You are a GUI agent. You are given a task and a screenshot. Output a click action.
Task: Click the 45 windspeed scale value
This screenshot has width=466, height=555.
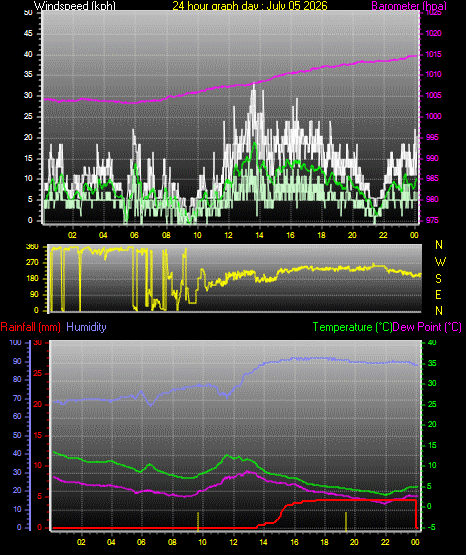[x=28, y=34]
